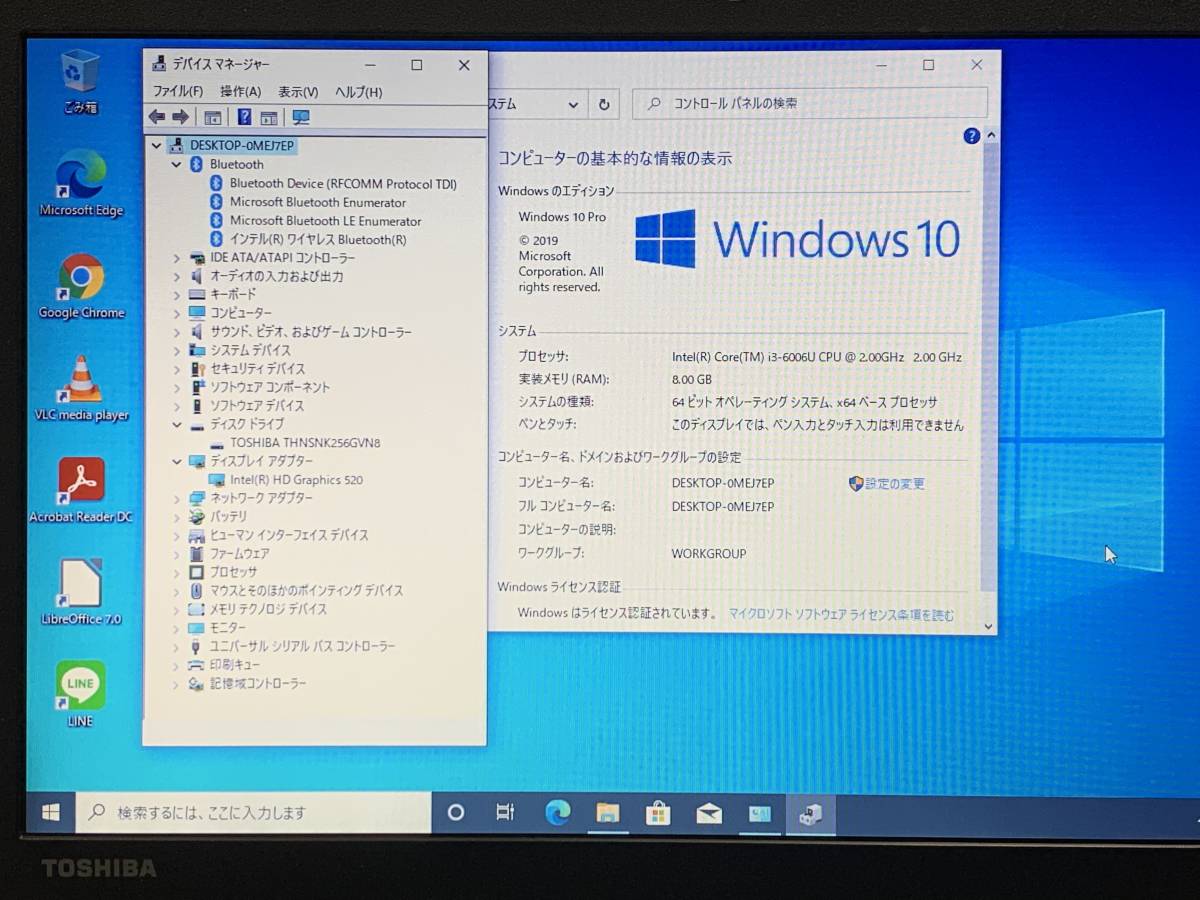Click the action pane toolbar icon beside Help

[x=269, y=117]
